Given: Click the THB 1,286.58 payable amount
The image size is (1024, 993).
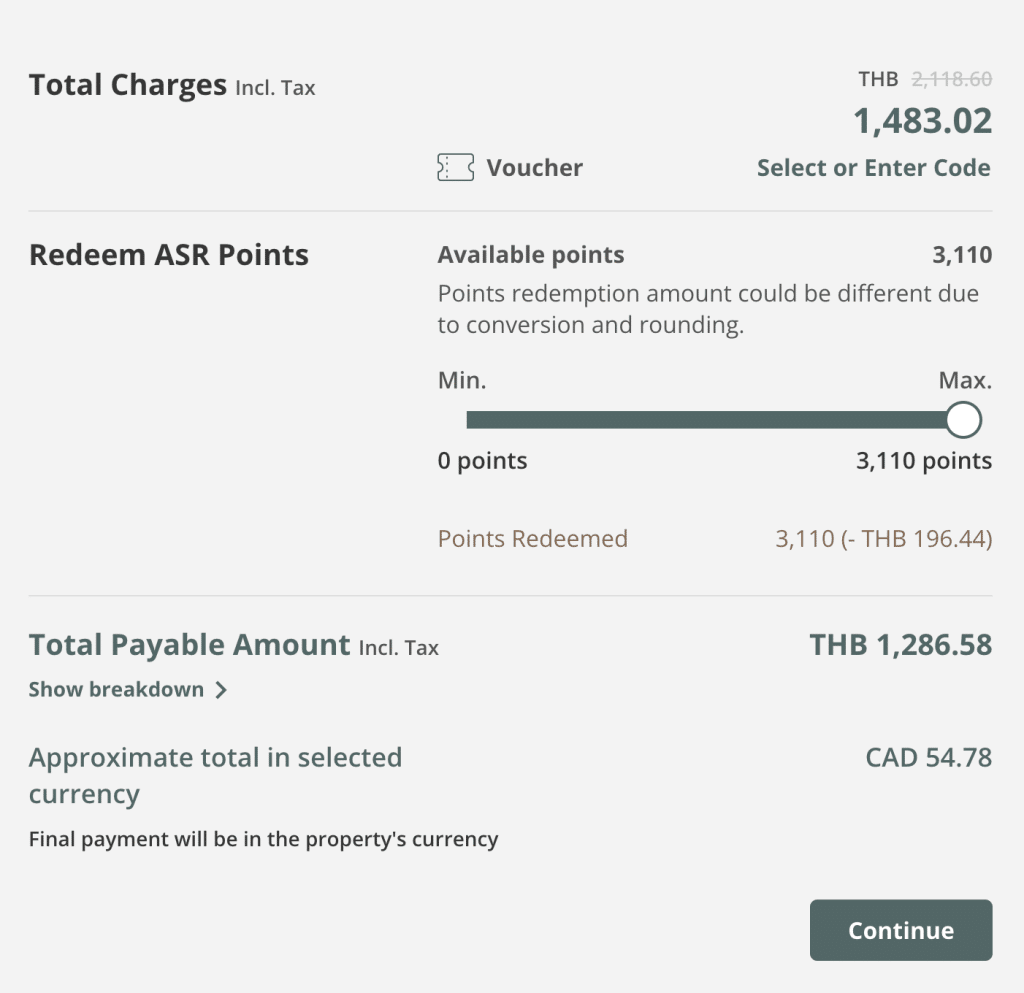Looking at the screenshot, I should [x=900, y=645].
